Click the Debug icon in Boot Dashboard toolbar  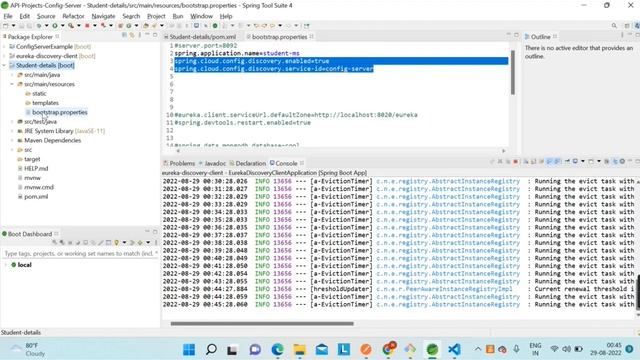click(x=62, y=242)
